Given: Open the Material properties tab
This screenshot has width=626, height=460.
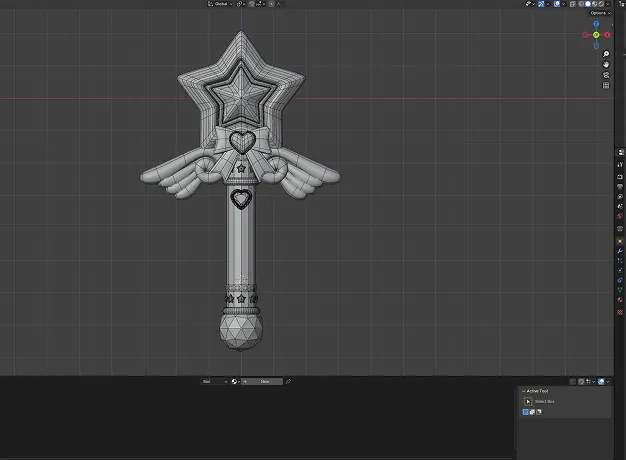Looking at the screenshot, I should click(x=620, y=299).
